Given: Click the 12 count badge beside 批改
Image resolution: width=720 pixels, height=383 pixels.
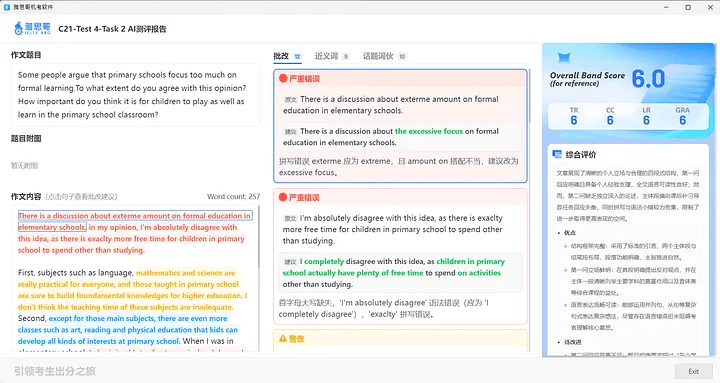Looking at the screenshot, I should pyautogui.click(x=297, y=56).
